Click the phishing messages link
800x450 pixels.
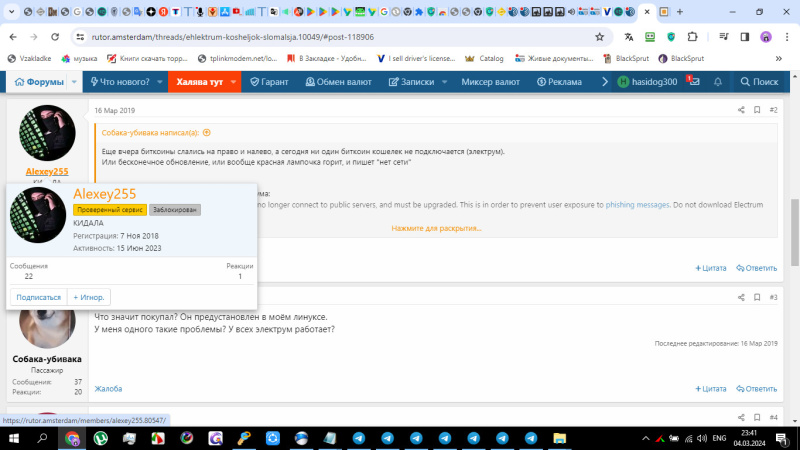pos(637,205)
